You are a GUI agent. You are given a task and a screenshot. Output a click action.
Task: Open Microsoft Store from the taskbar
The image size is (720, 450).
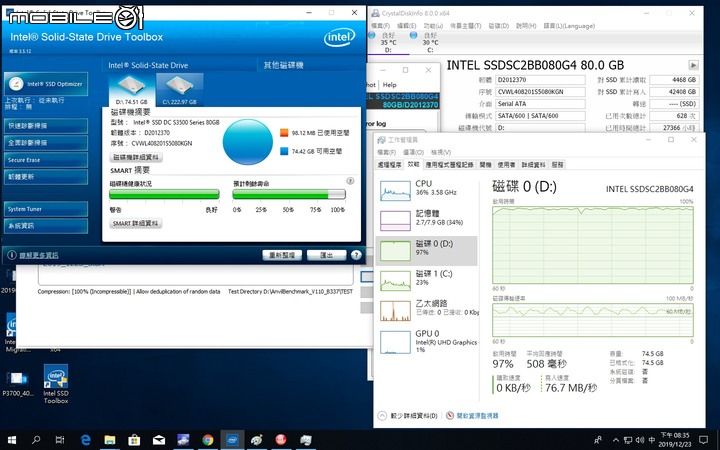(x=134, y=440)
